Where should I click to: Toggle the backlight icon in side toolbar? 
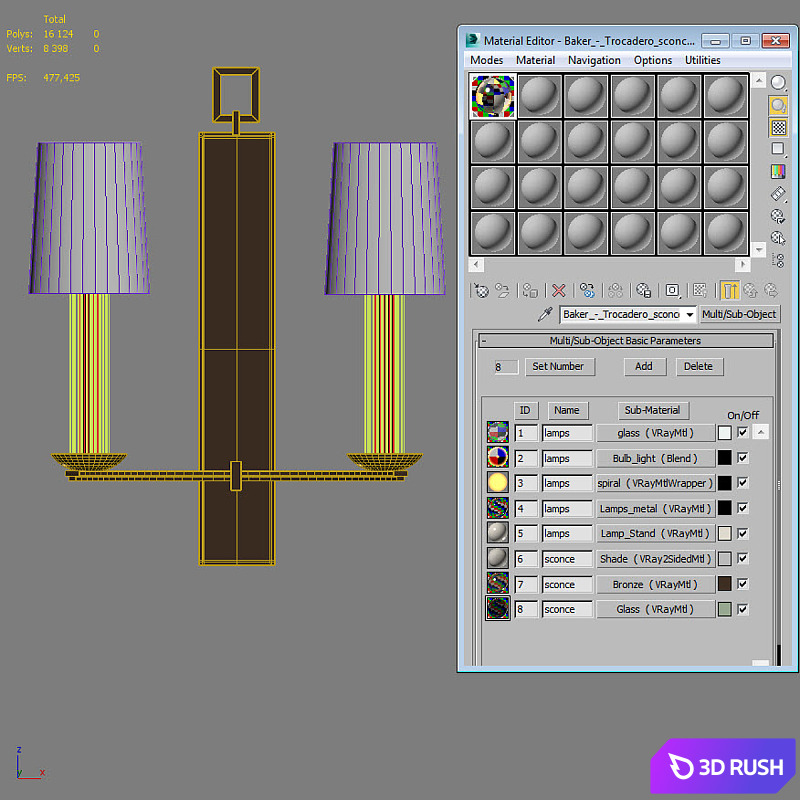pyautogui.click(x=778, y=105)
